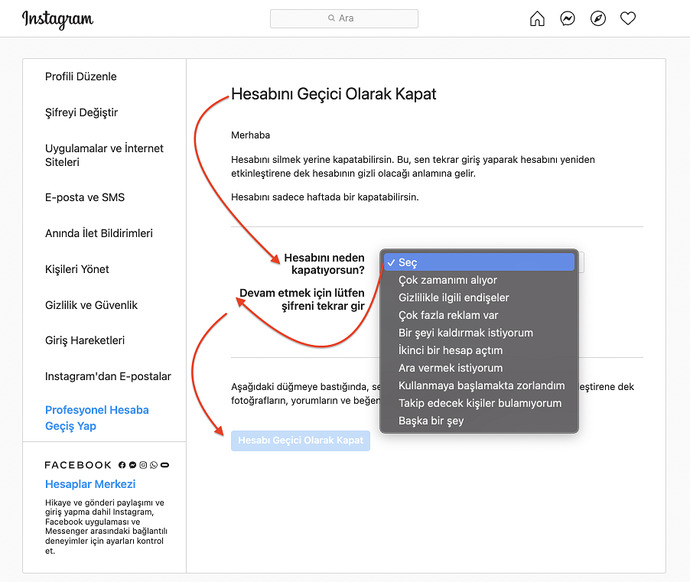The width and height of the screenshot is (690, 582).
Task: Go to Home feed icon
Action: (x=537, y=18)
